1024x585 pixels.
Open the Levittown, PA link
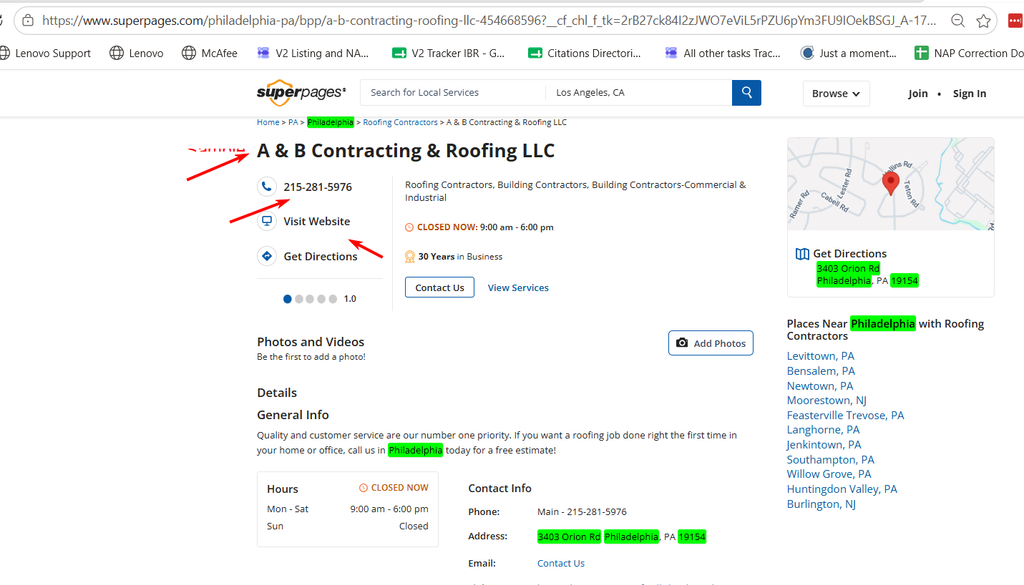[820, 356]
